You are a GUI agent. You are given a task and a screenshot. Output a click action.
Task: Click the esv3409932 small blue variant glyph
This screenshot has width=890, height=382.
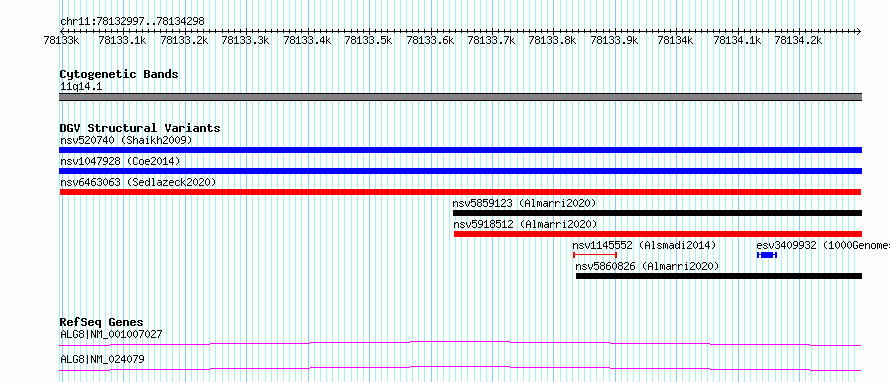[x=767, y=255]
